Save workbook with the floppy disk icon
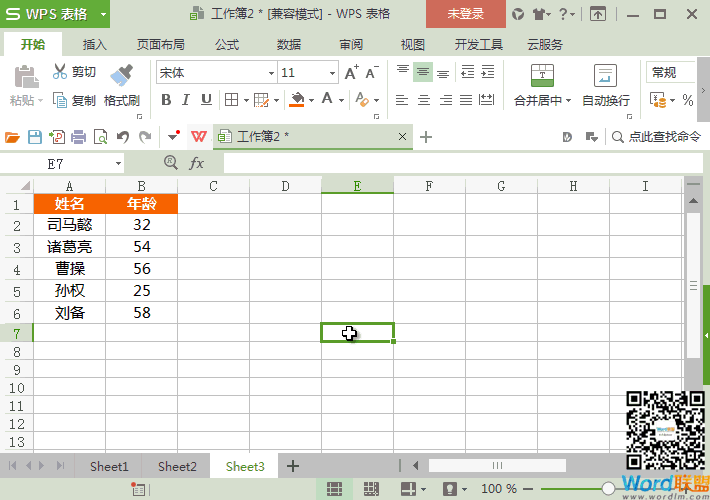 click(35, 137)
